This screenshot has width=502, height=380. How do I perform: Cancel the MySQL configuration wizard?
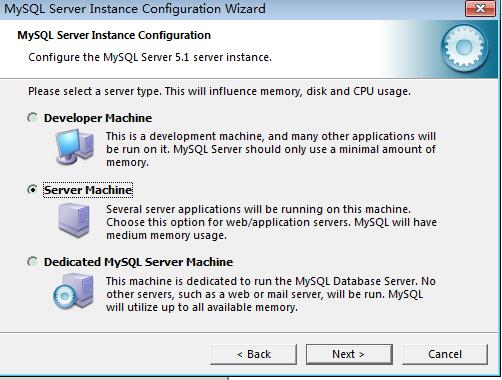445,354
